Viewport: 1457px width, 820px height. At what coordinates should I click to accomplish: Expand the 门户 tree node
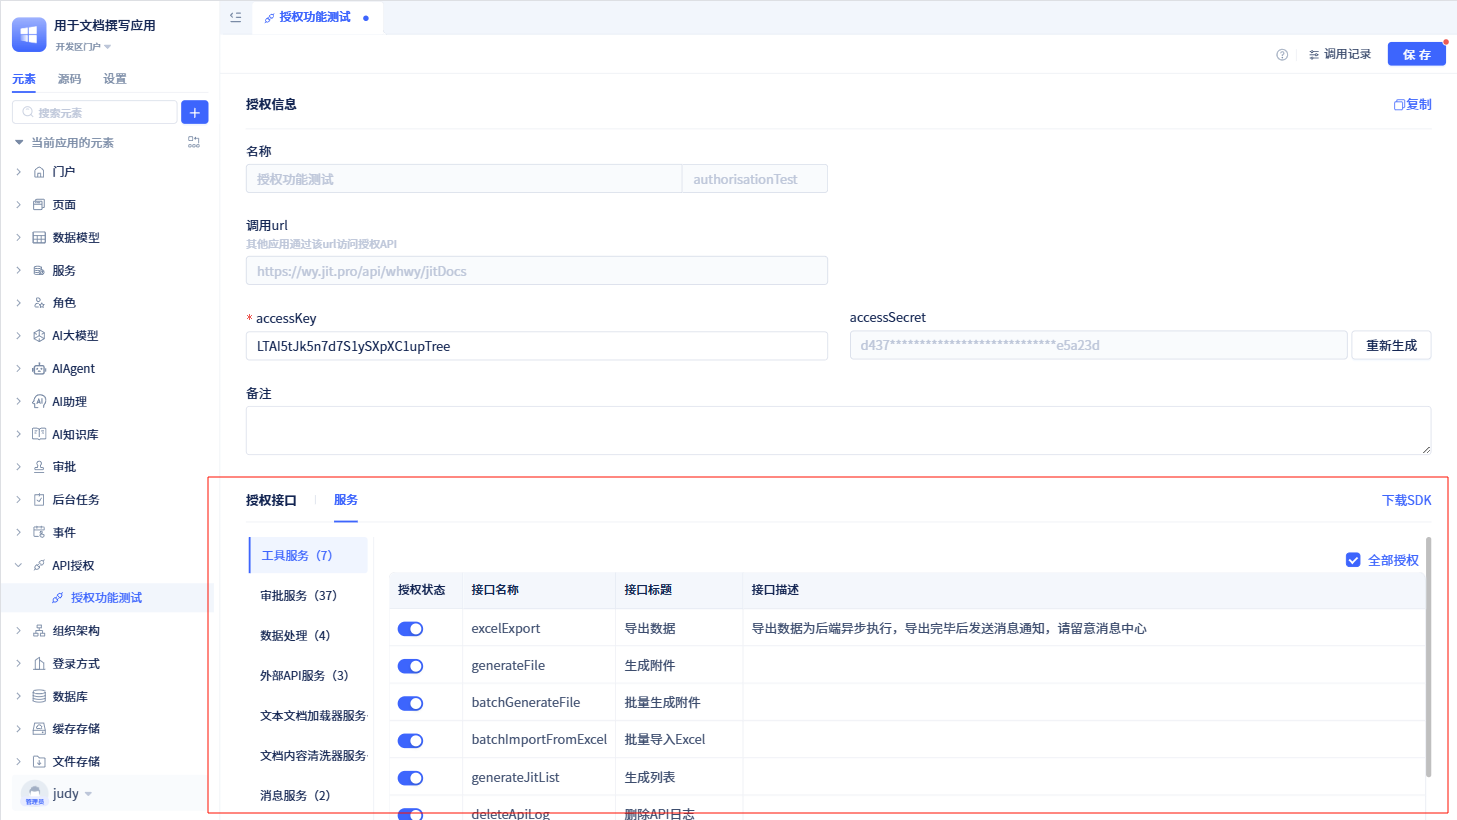click(x=18, y=172)
